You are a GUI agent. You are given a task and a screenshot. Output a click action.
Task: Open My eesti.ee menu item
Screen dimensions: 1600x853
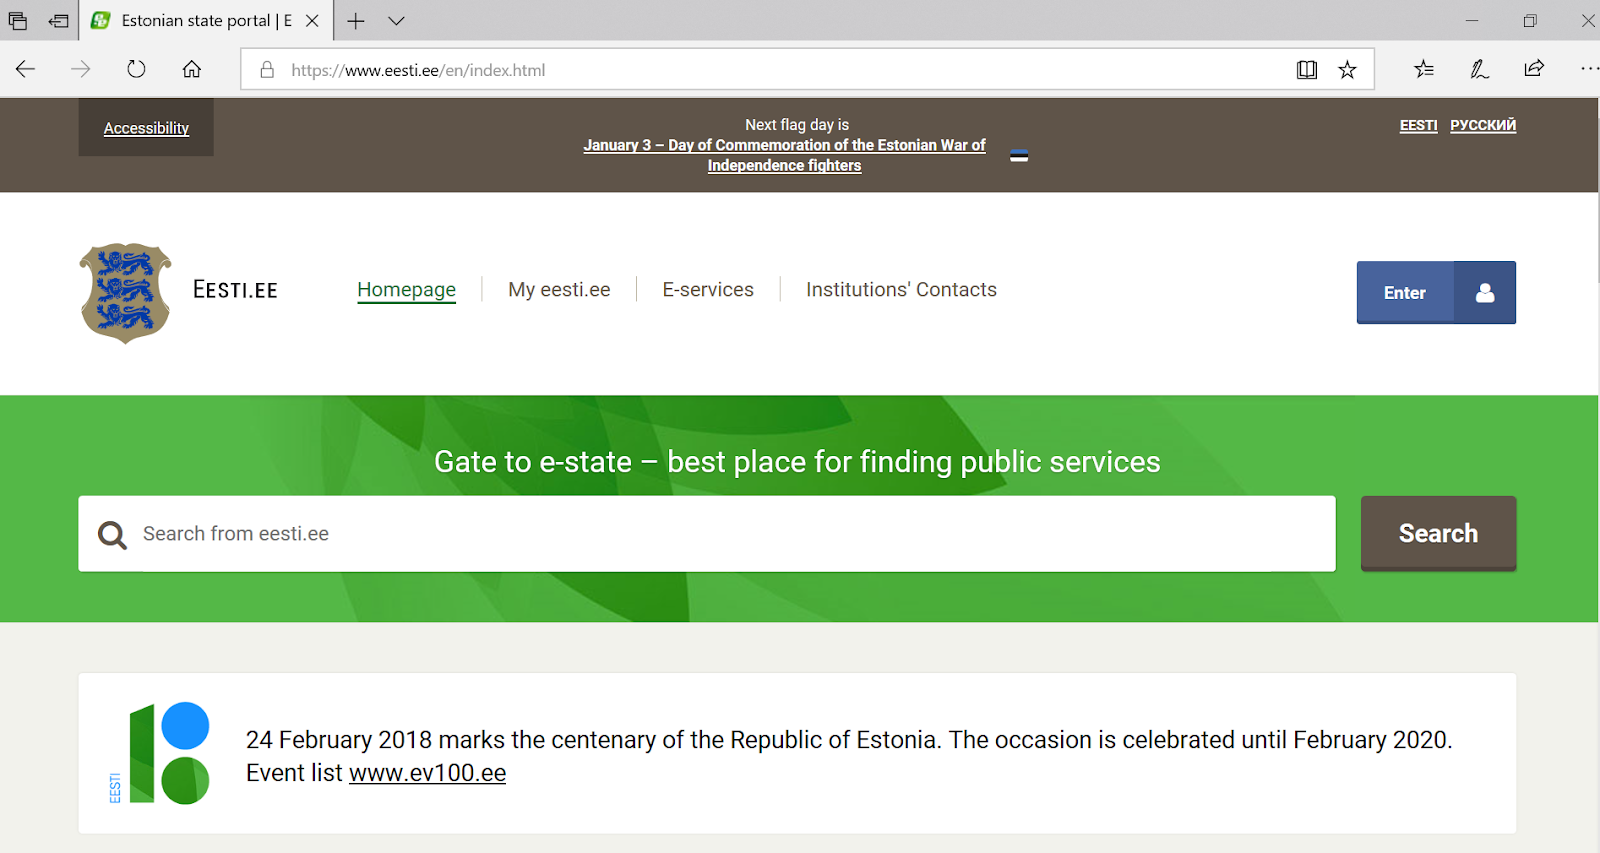click(x=559, y=289)
